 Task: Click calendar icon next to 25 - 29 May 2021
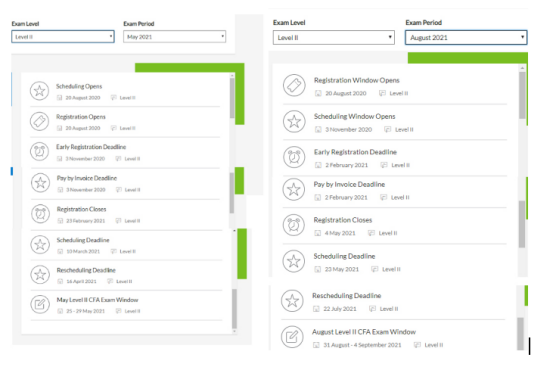(60, 311)
